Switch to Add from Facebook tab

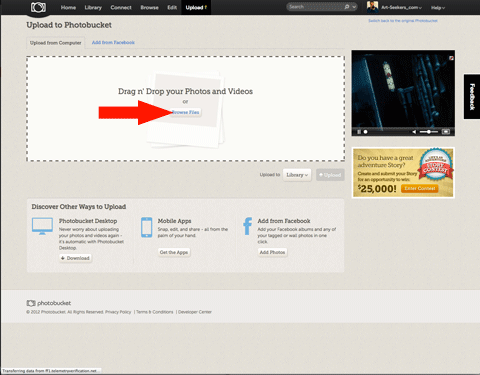113,42
